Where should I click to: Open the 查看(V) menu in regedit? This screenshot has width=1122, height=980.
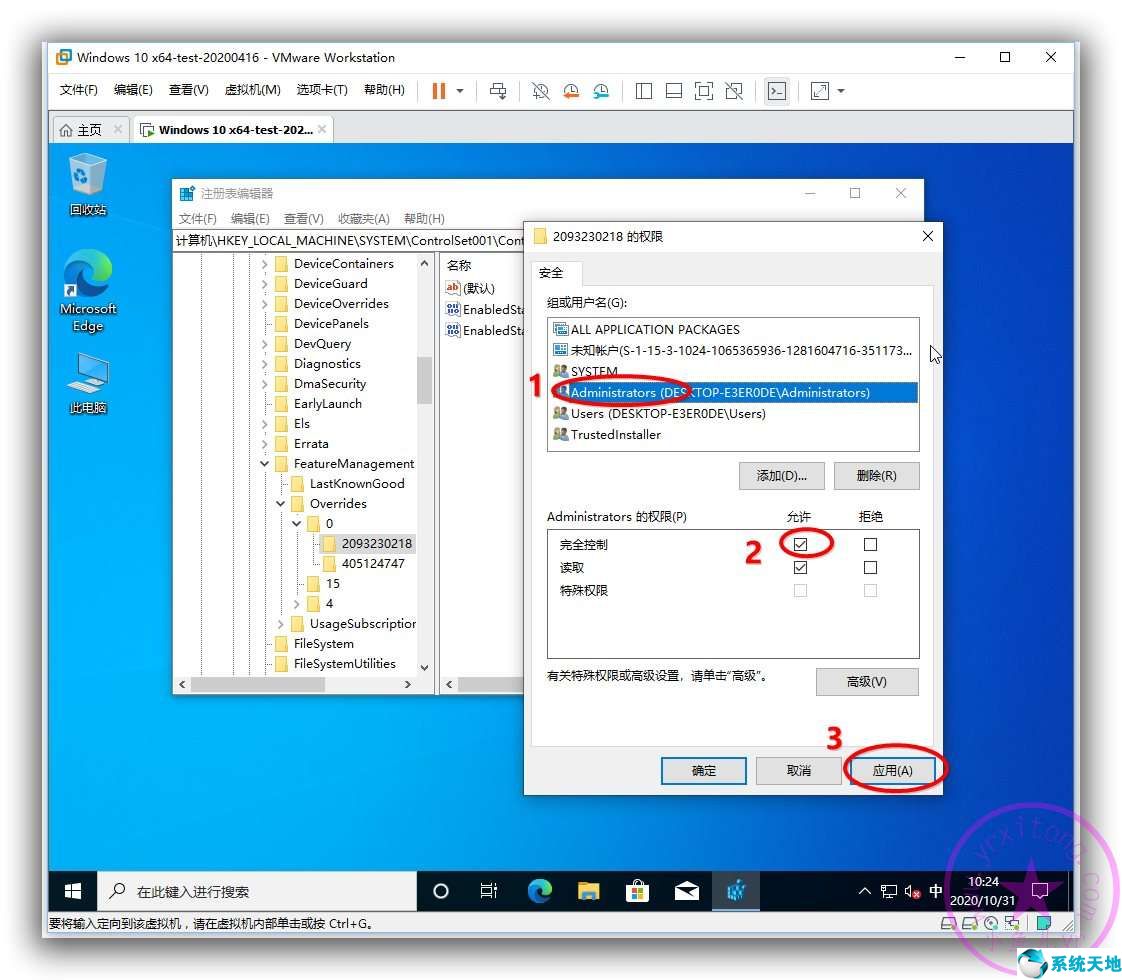(303, 218)
